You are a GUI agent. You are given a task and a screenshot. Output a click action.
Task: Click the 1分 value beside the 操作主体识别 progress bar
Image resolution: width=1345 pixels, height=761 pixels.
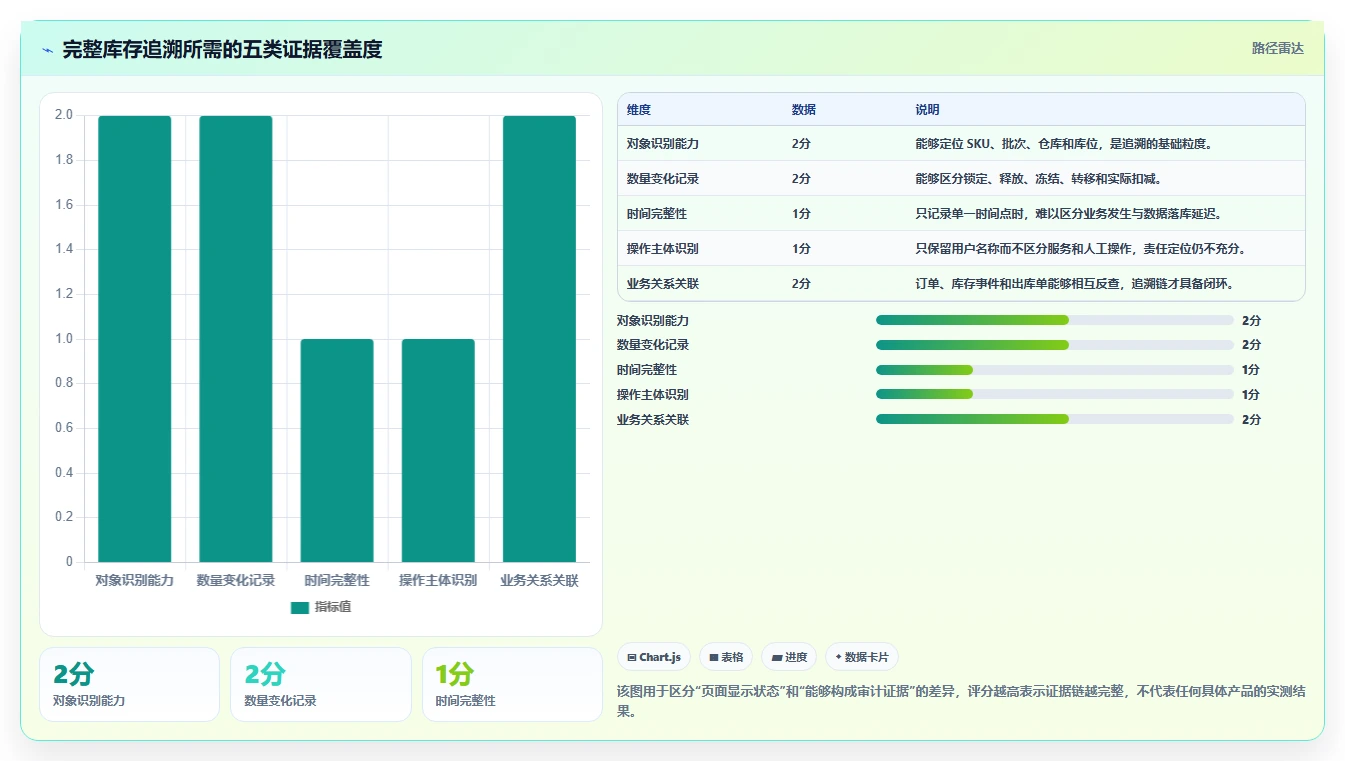[1251, 394]
